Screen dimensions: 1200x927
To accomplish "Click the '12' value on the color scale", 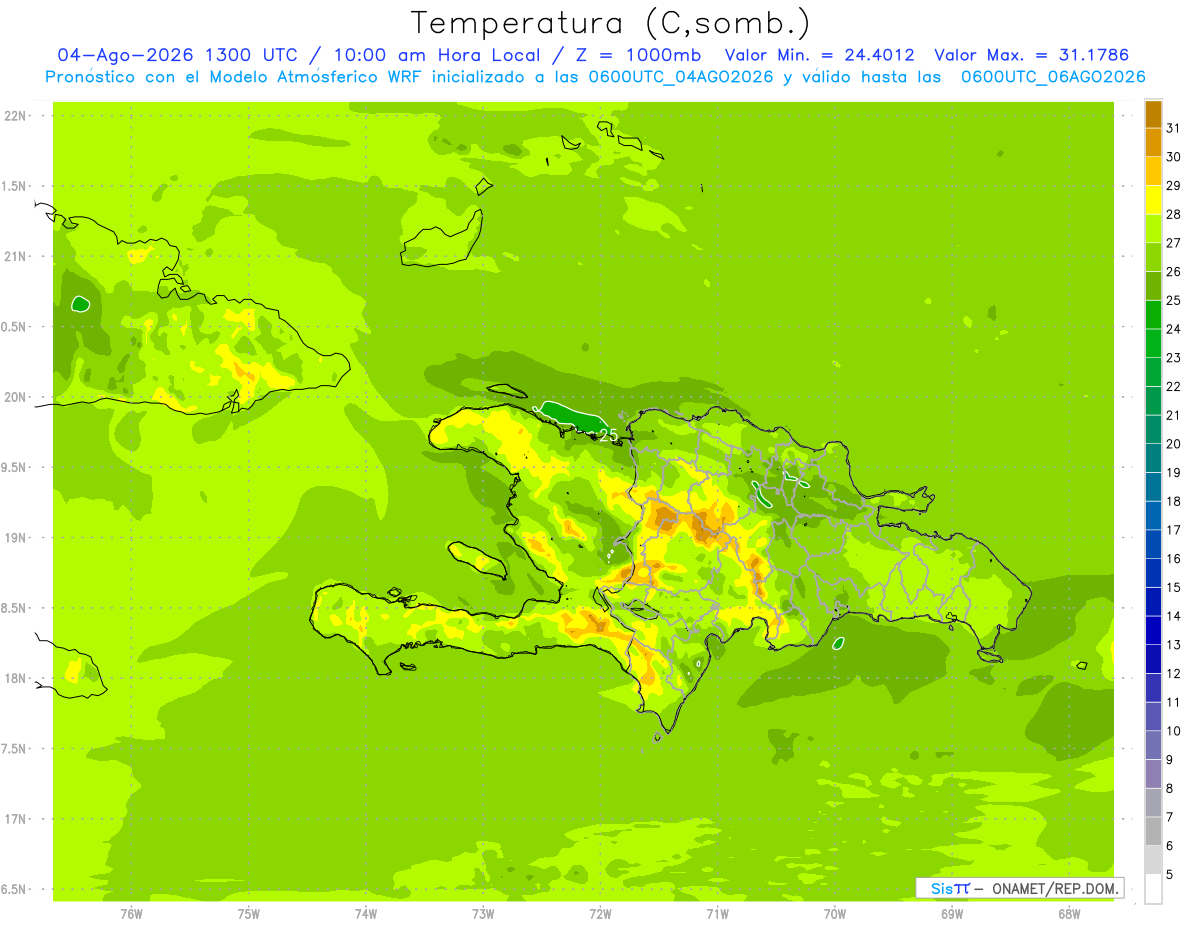I will (x=1173, y=674).
